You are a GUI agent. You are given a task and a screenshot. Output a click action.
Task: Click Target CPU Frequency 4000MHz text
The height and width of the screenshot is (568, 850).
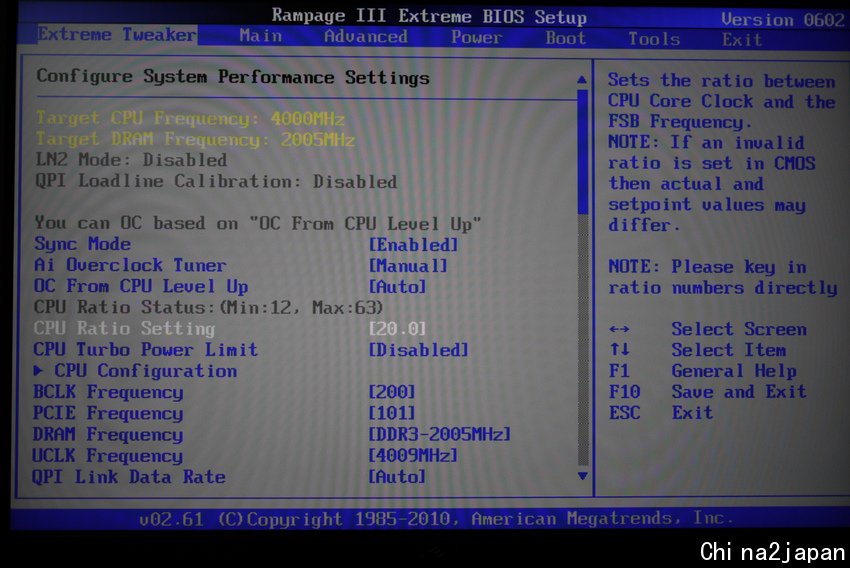(190, 118)
